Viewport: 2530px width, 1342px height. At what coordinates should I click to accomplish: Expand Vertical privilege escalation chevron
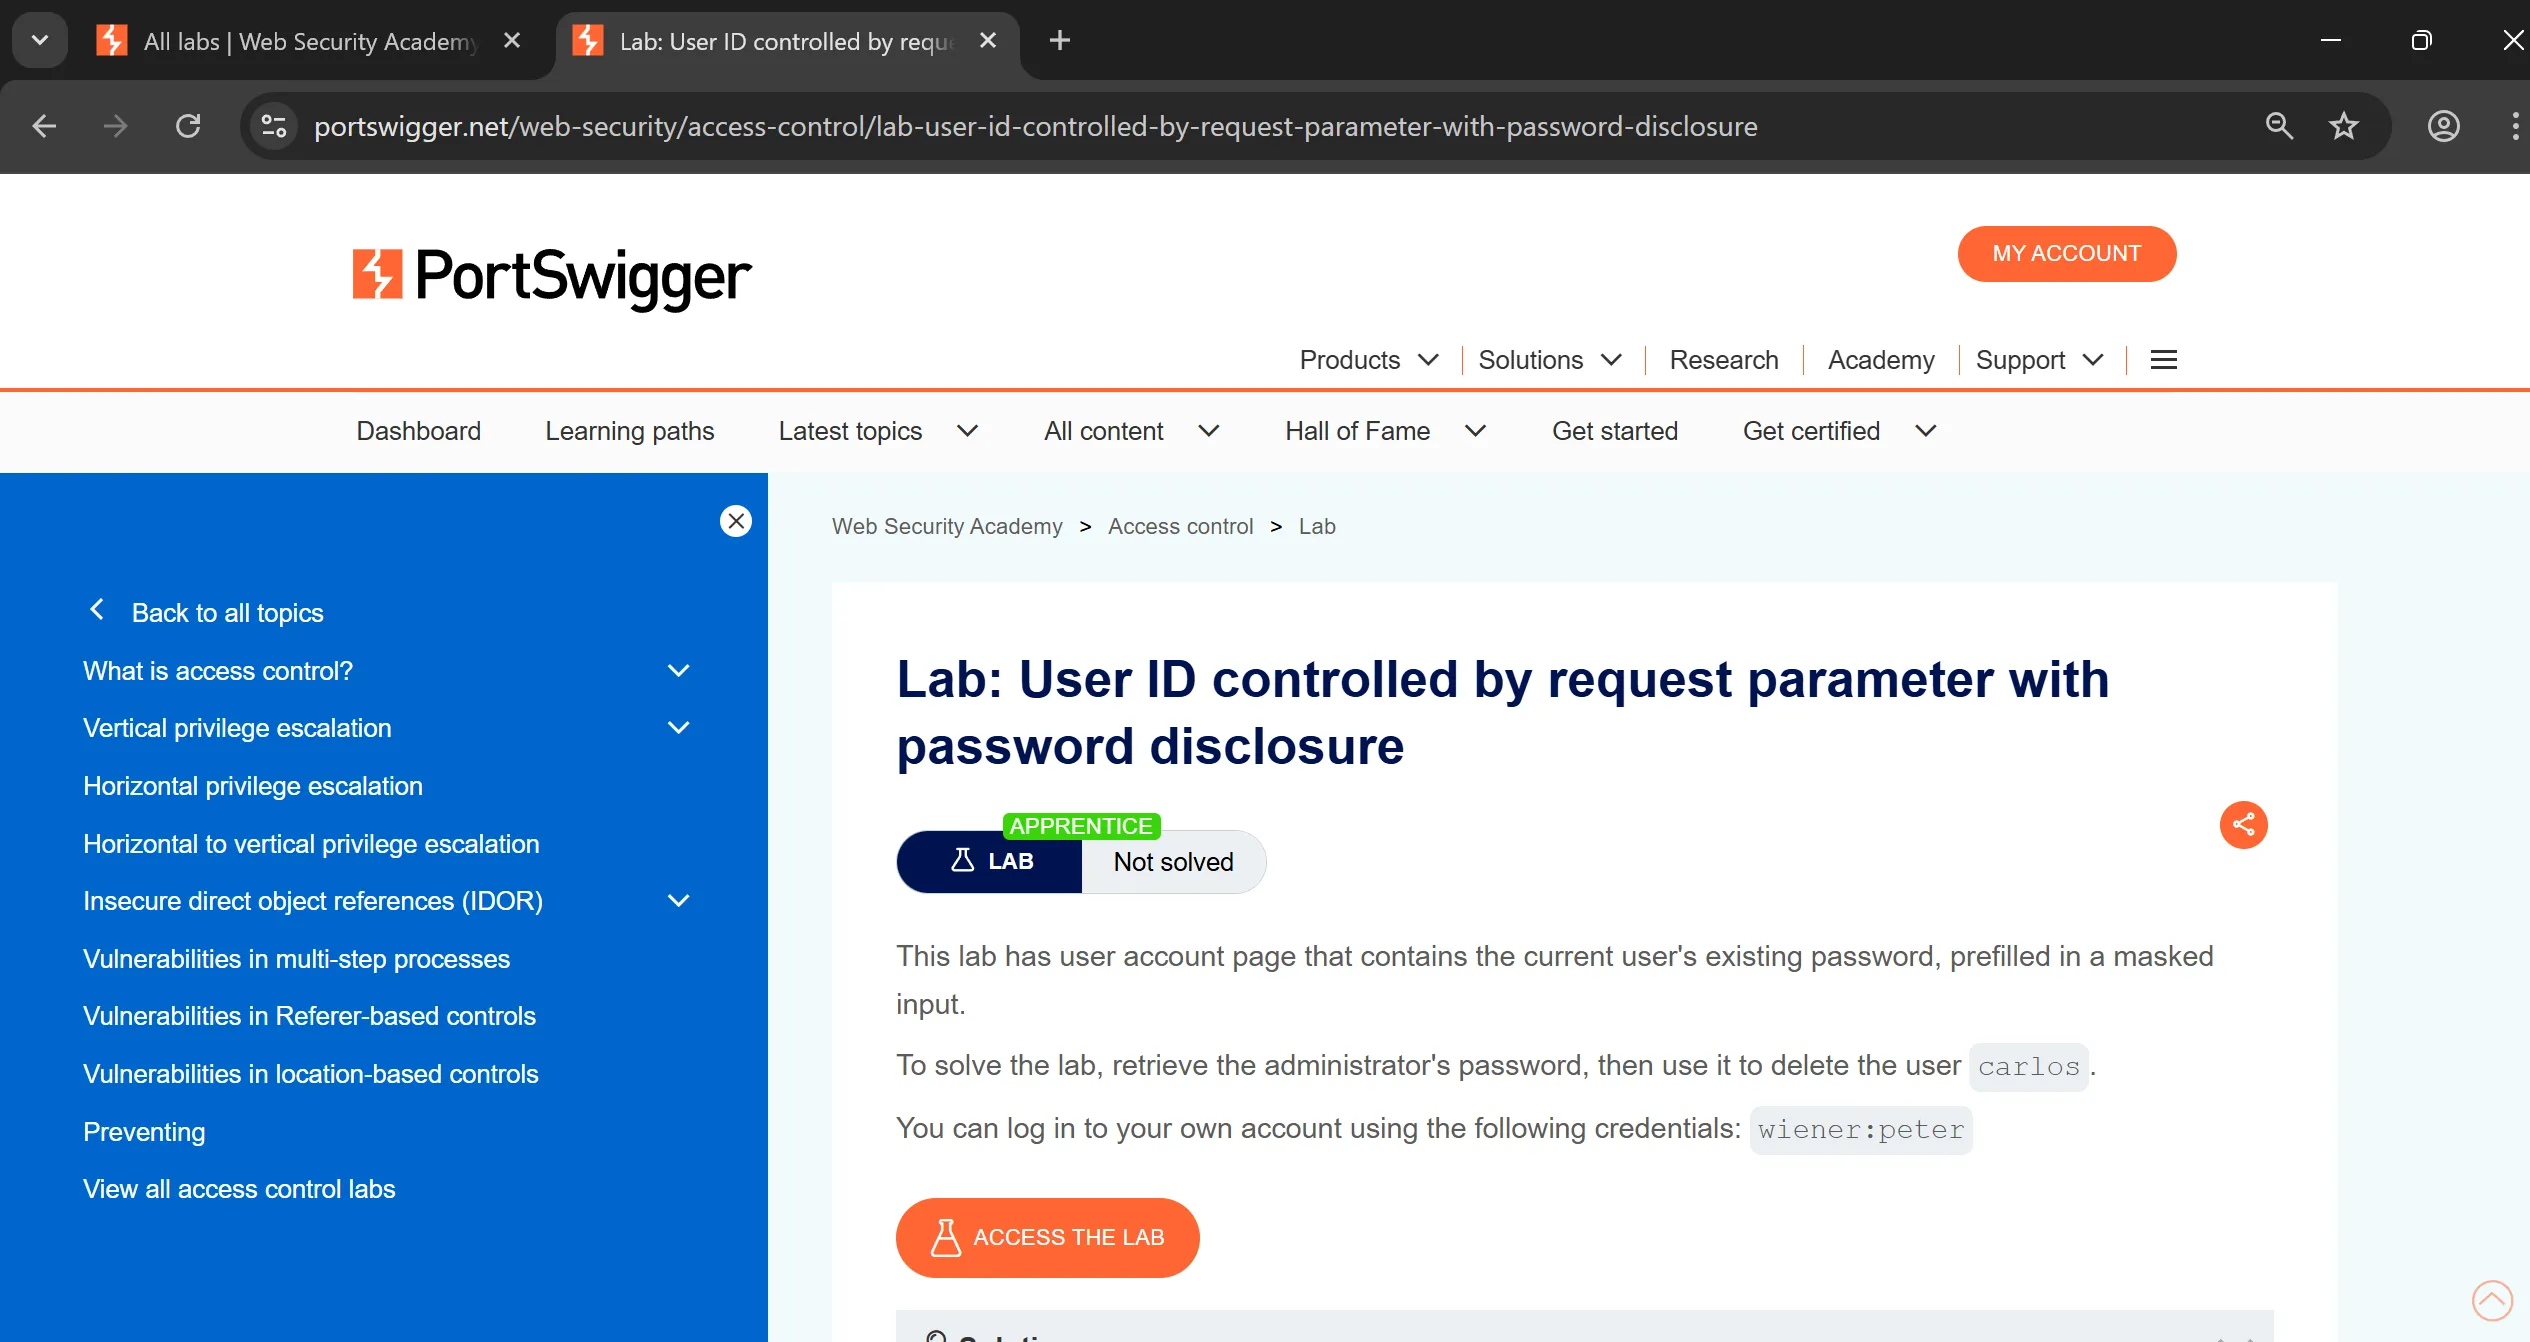click(x=678, y=728)
